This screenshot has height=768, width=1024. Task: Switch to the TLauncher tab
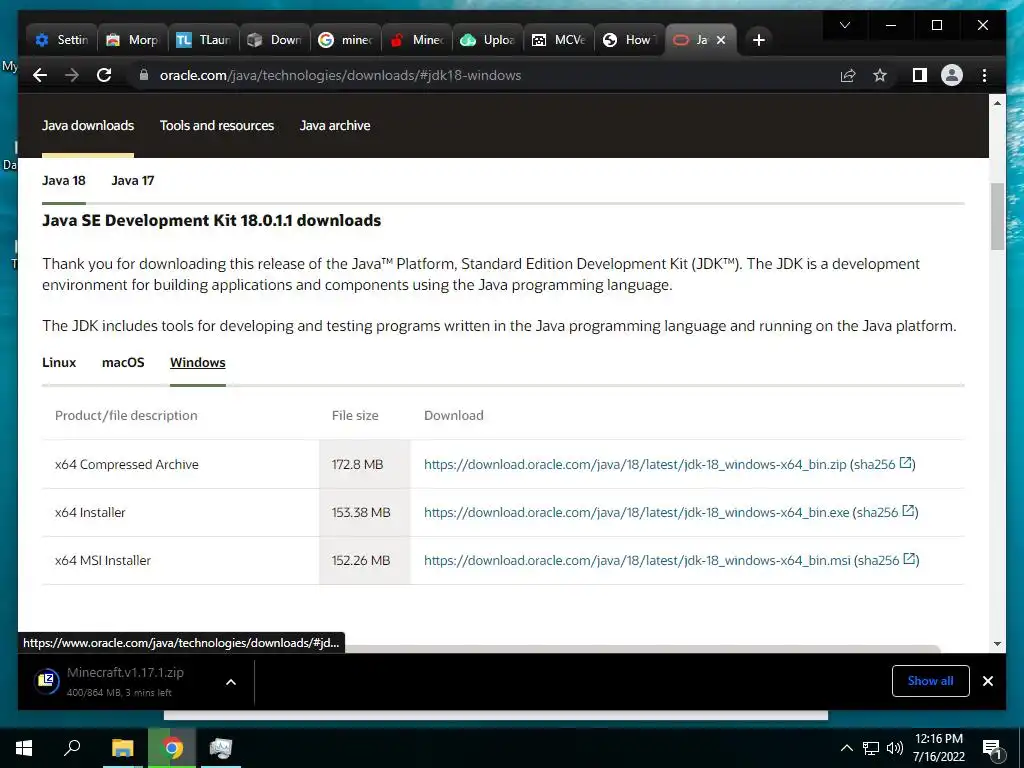(204, 40)
